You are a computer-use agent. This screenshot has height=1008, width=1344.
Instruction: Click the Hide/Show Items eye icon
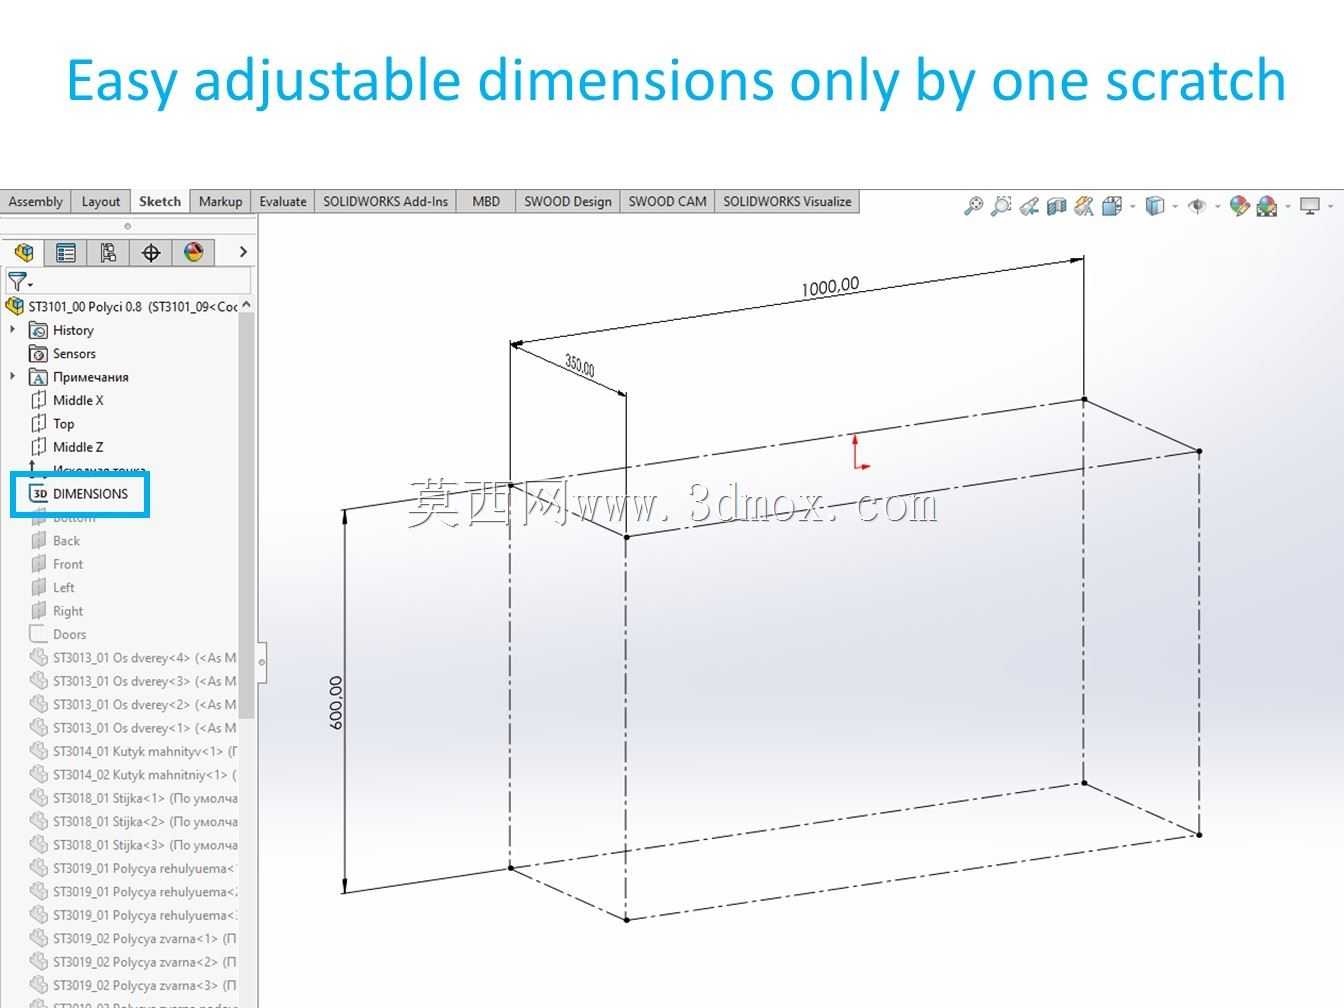[x=1197, y=206]
